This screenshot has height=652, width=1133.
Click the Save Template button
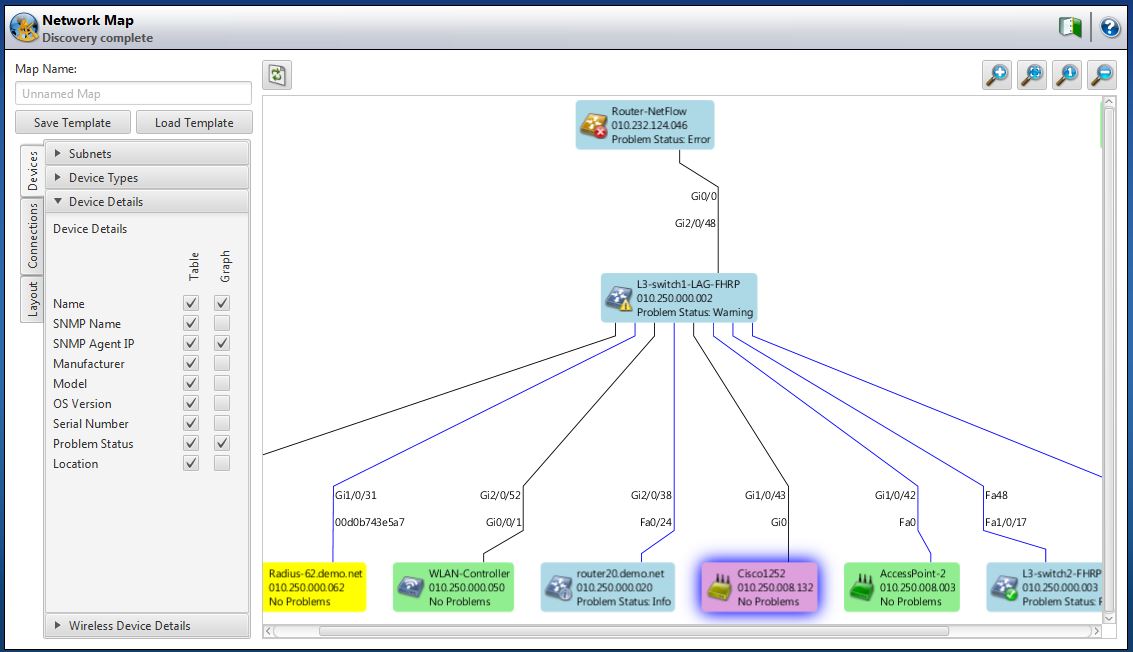point(73,122)
